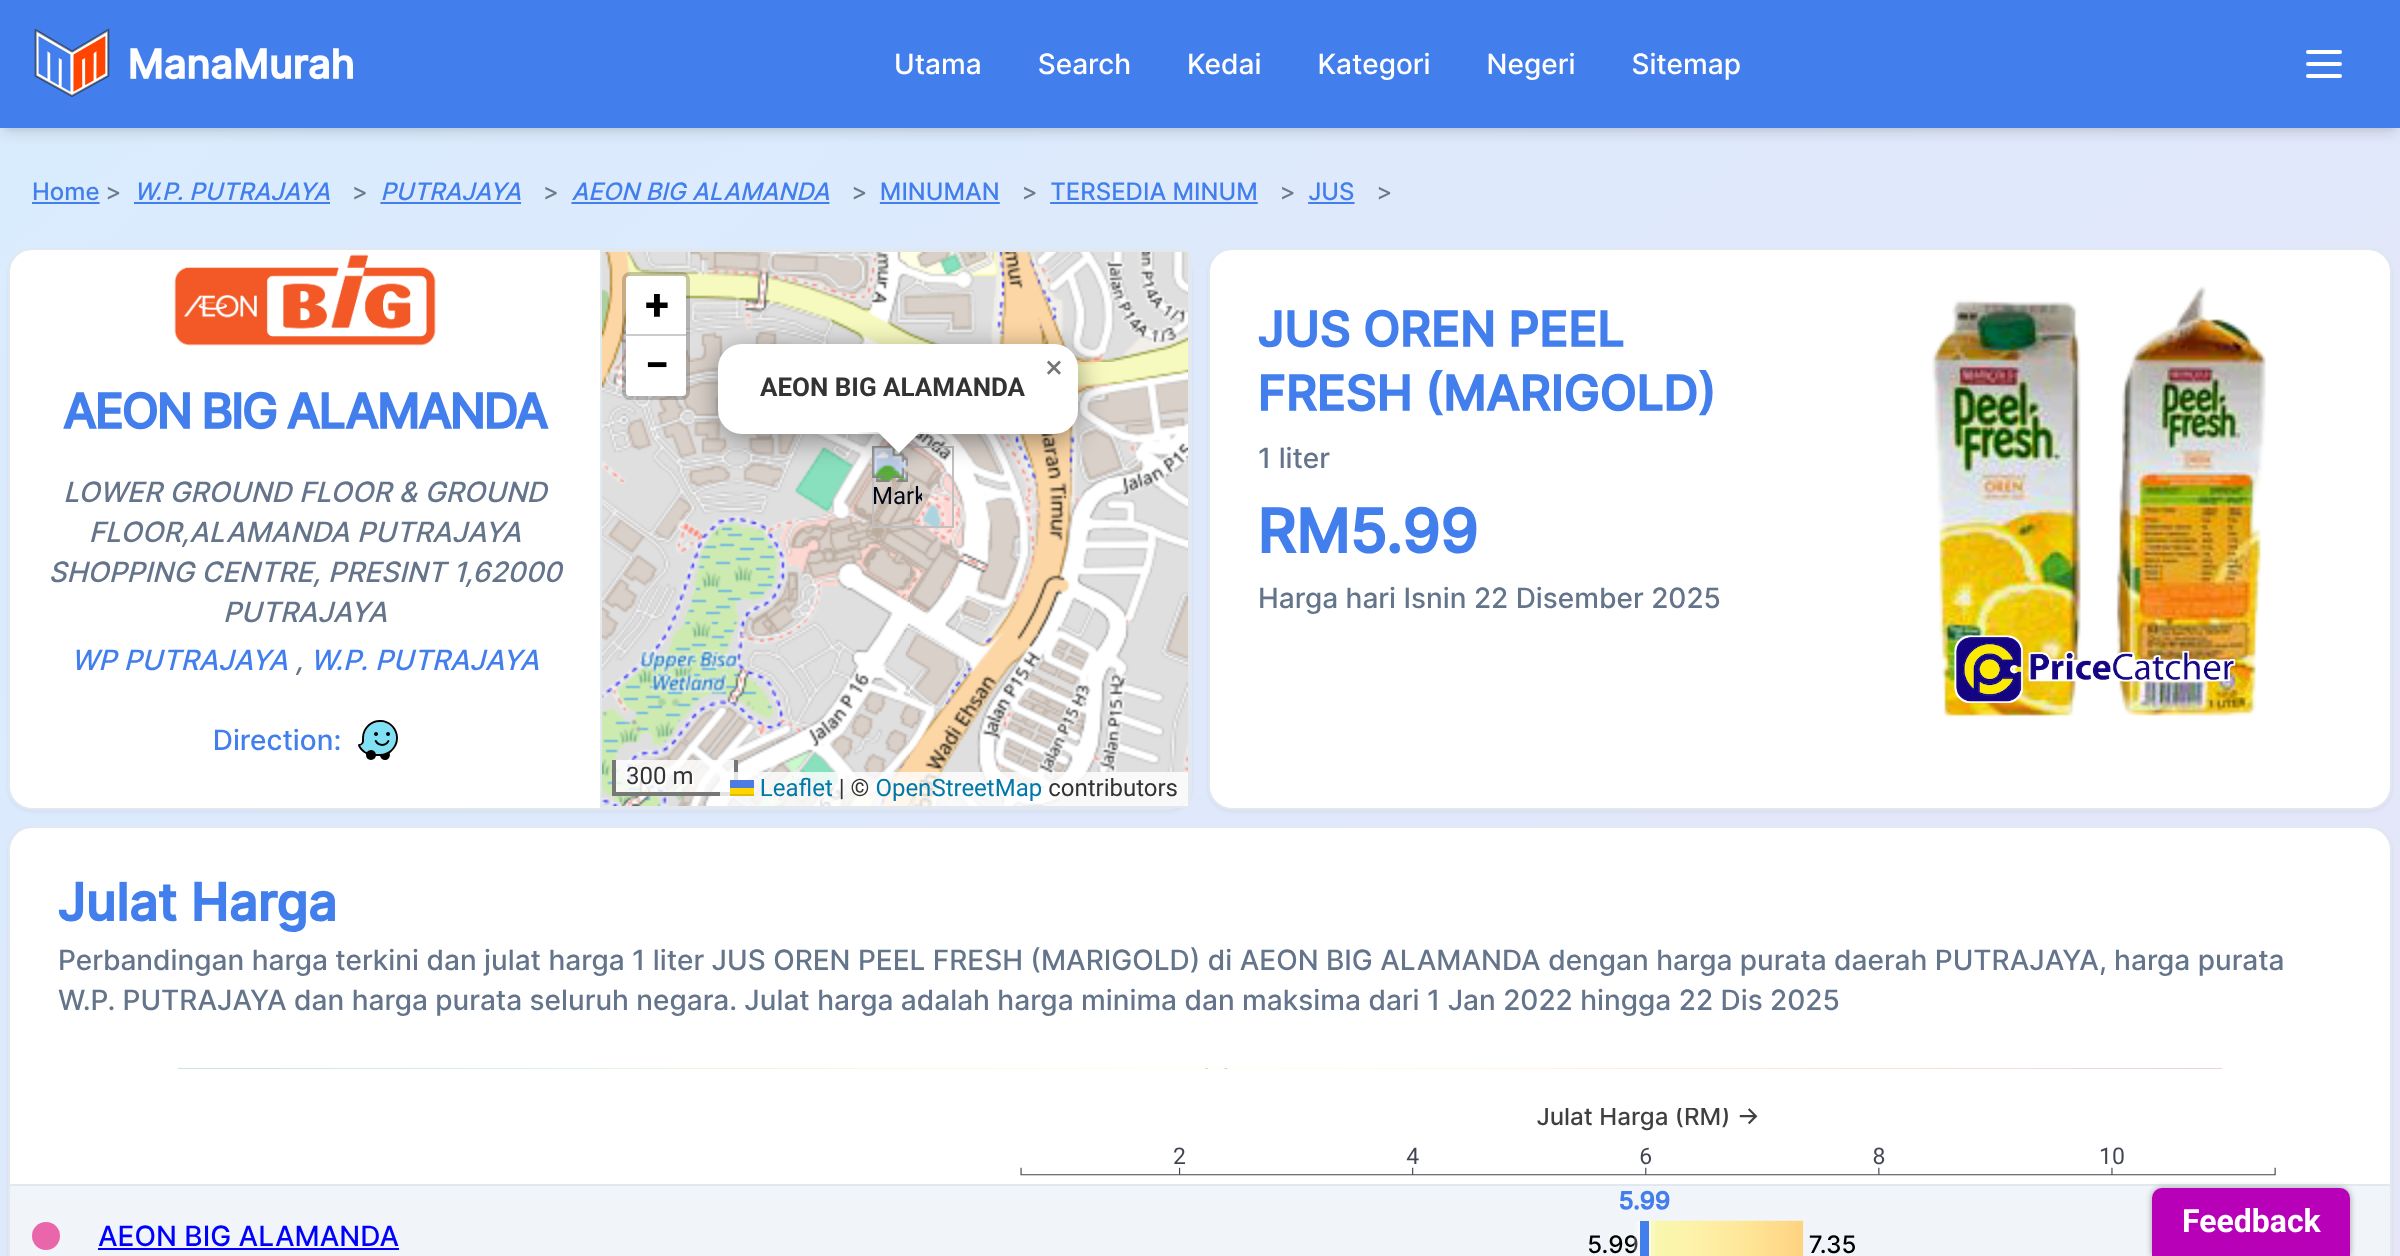Zoom in on the map
Viewport: 2400px width, 1256px height.
click(x=656, y=306)
